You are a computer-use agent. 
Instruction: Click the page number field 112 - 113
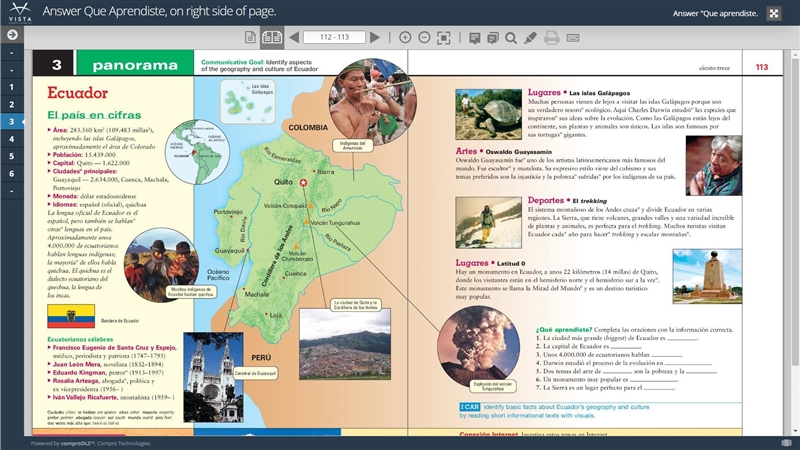coord(334,37)
